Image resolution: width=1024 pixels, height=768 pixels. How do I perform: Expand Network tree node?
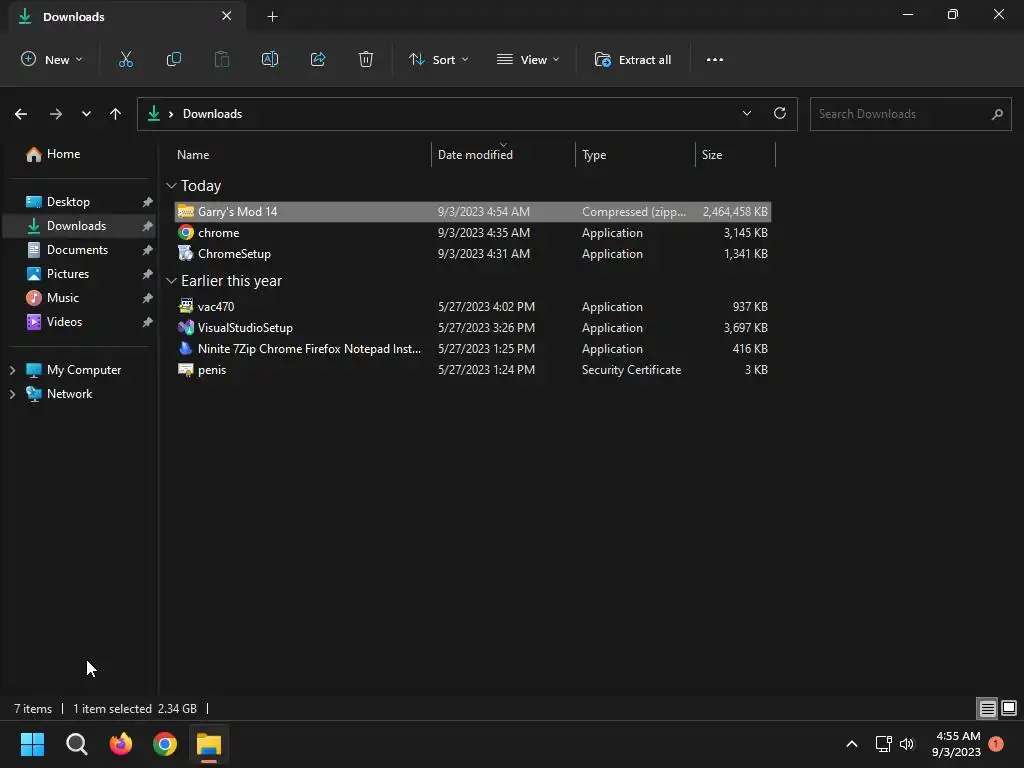tap(12, 394)
